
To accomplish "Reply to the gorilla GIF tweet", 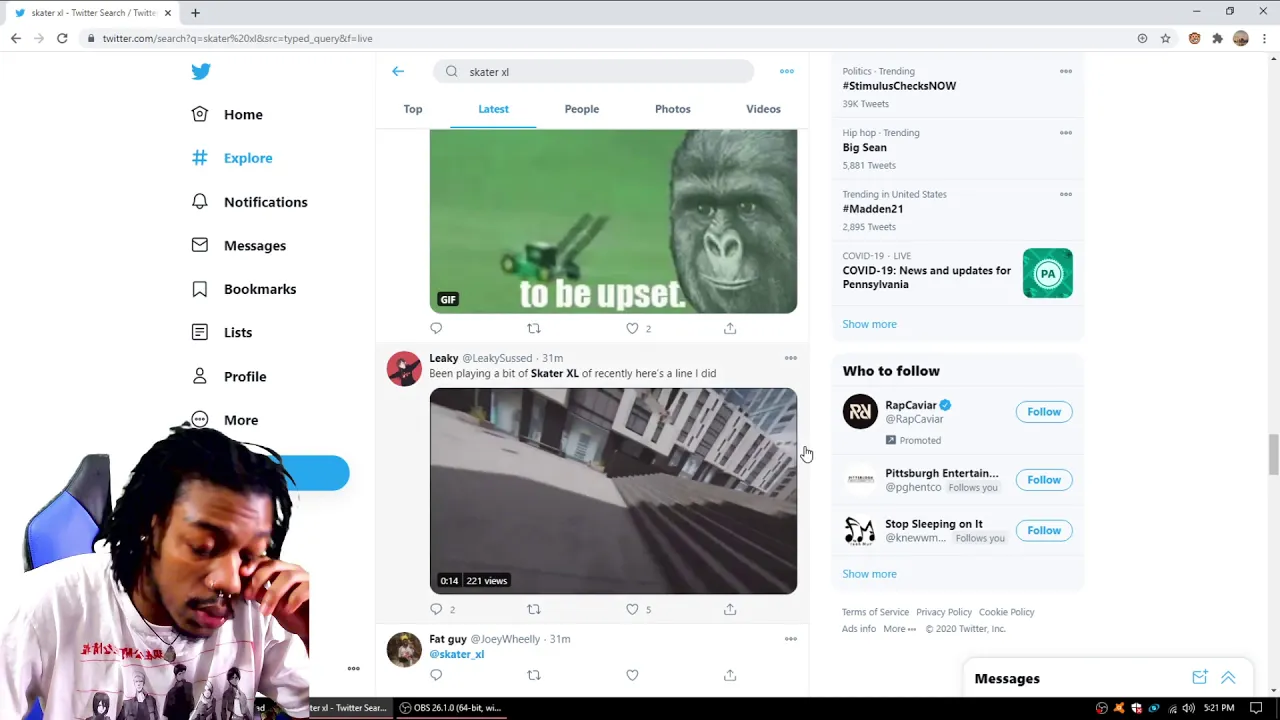I will pos(436,328).
